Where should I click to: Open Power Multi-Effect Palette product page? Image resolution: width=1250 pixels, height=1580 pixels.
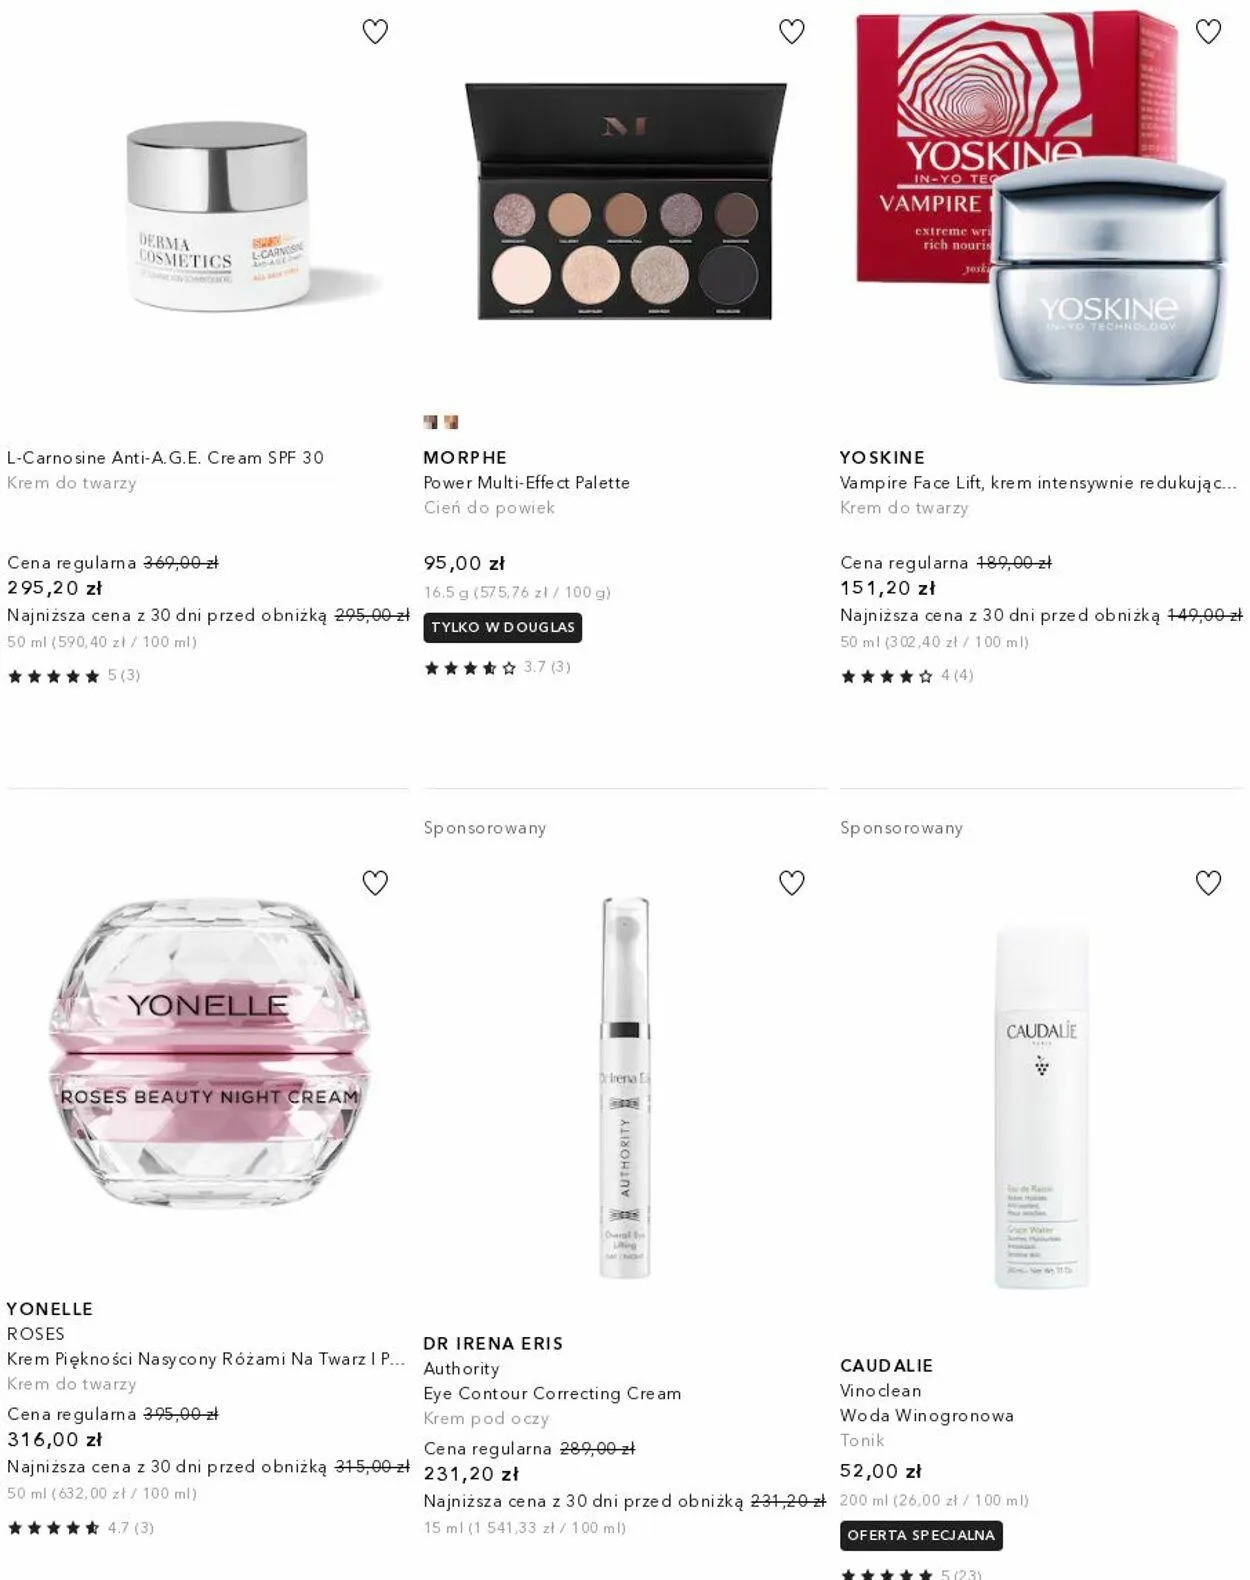pos(527,483)
